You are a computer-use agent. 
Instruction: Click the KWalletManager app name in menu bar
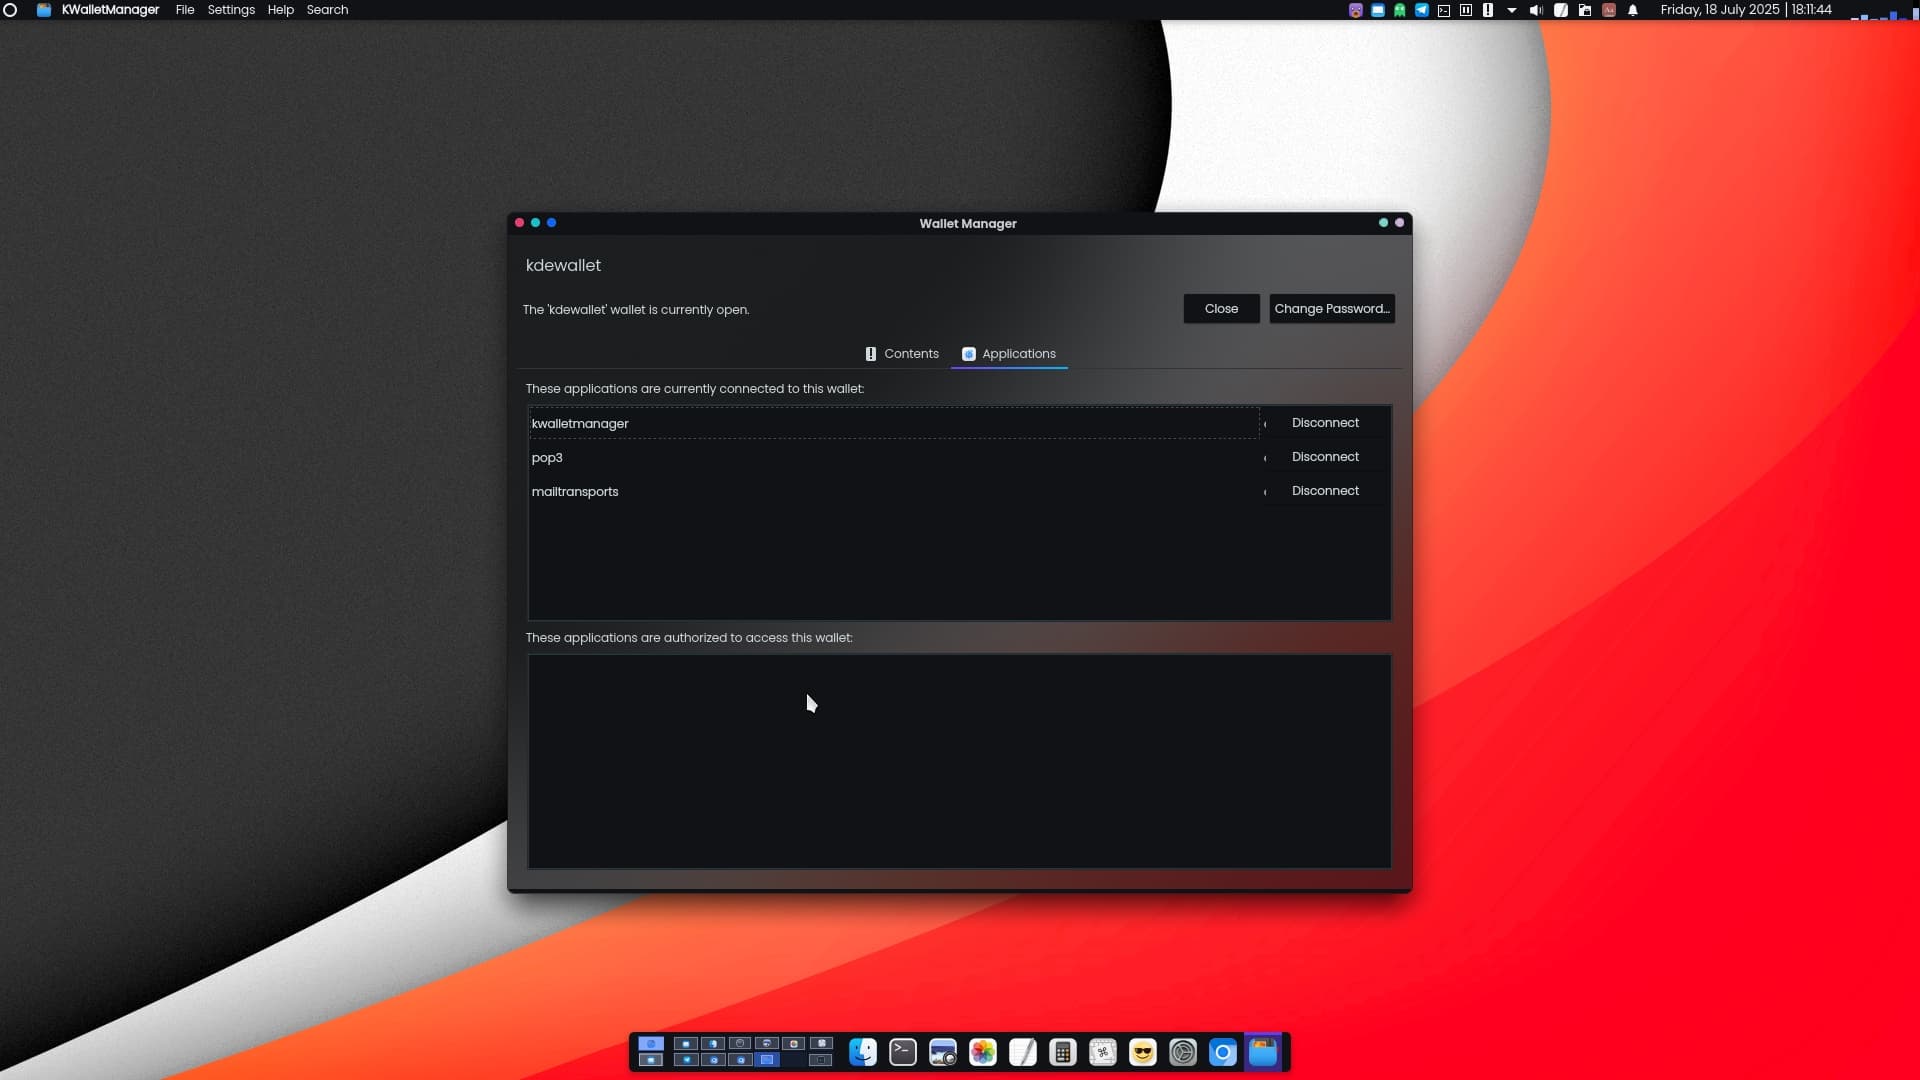(110, 10)
